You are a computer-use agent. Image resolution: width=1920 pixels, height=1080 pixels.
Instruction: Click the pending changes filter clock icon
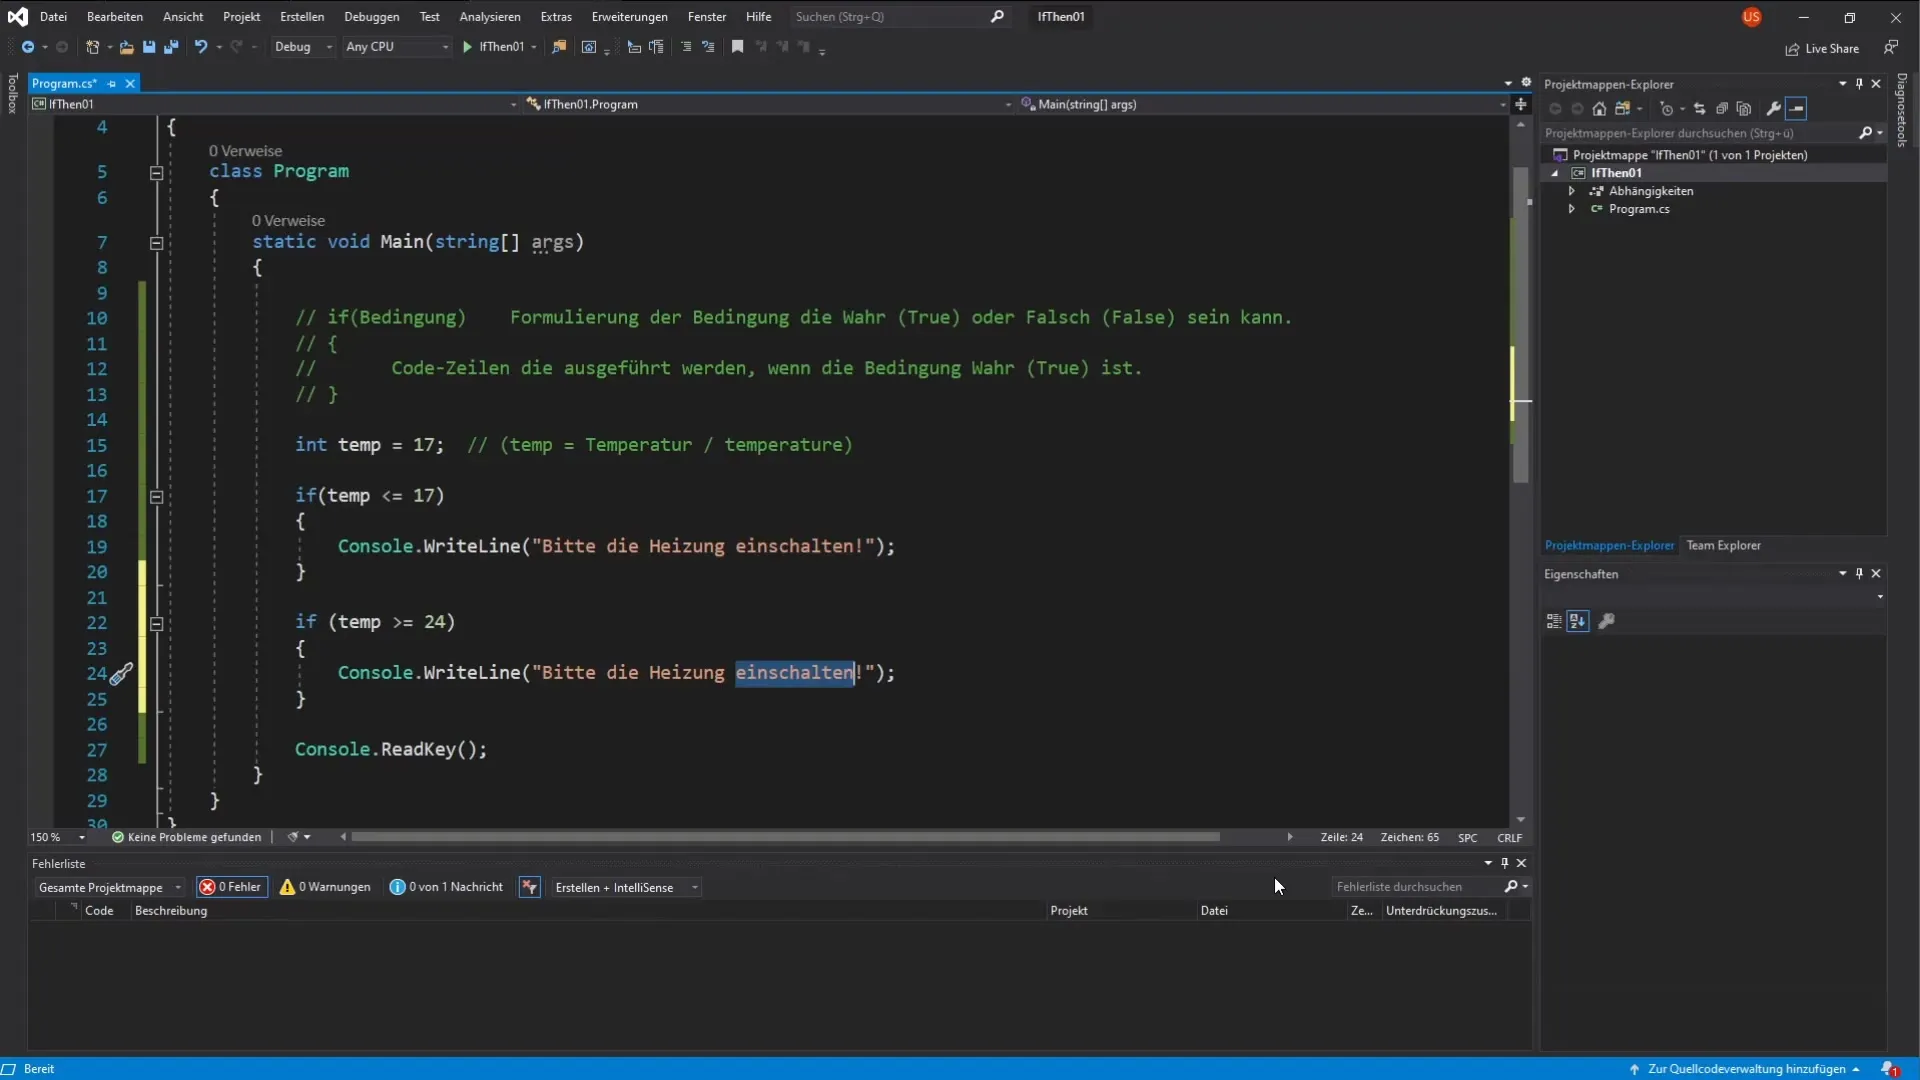(1666, 109)
